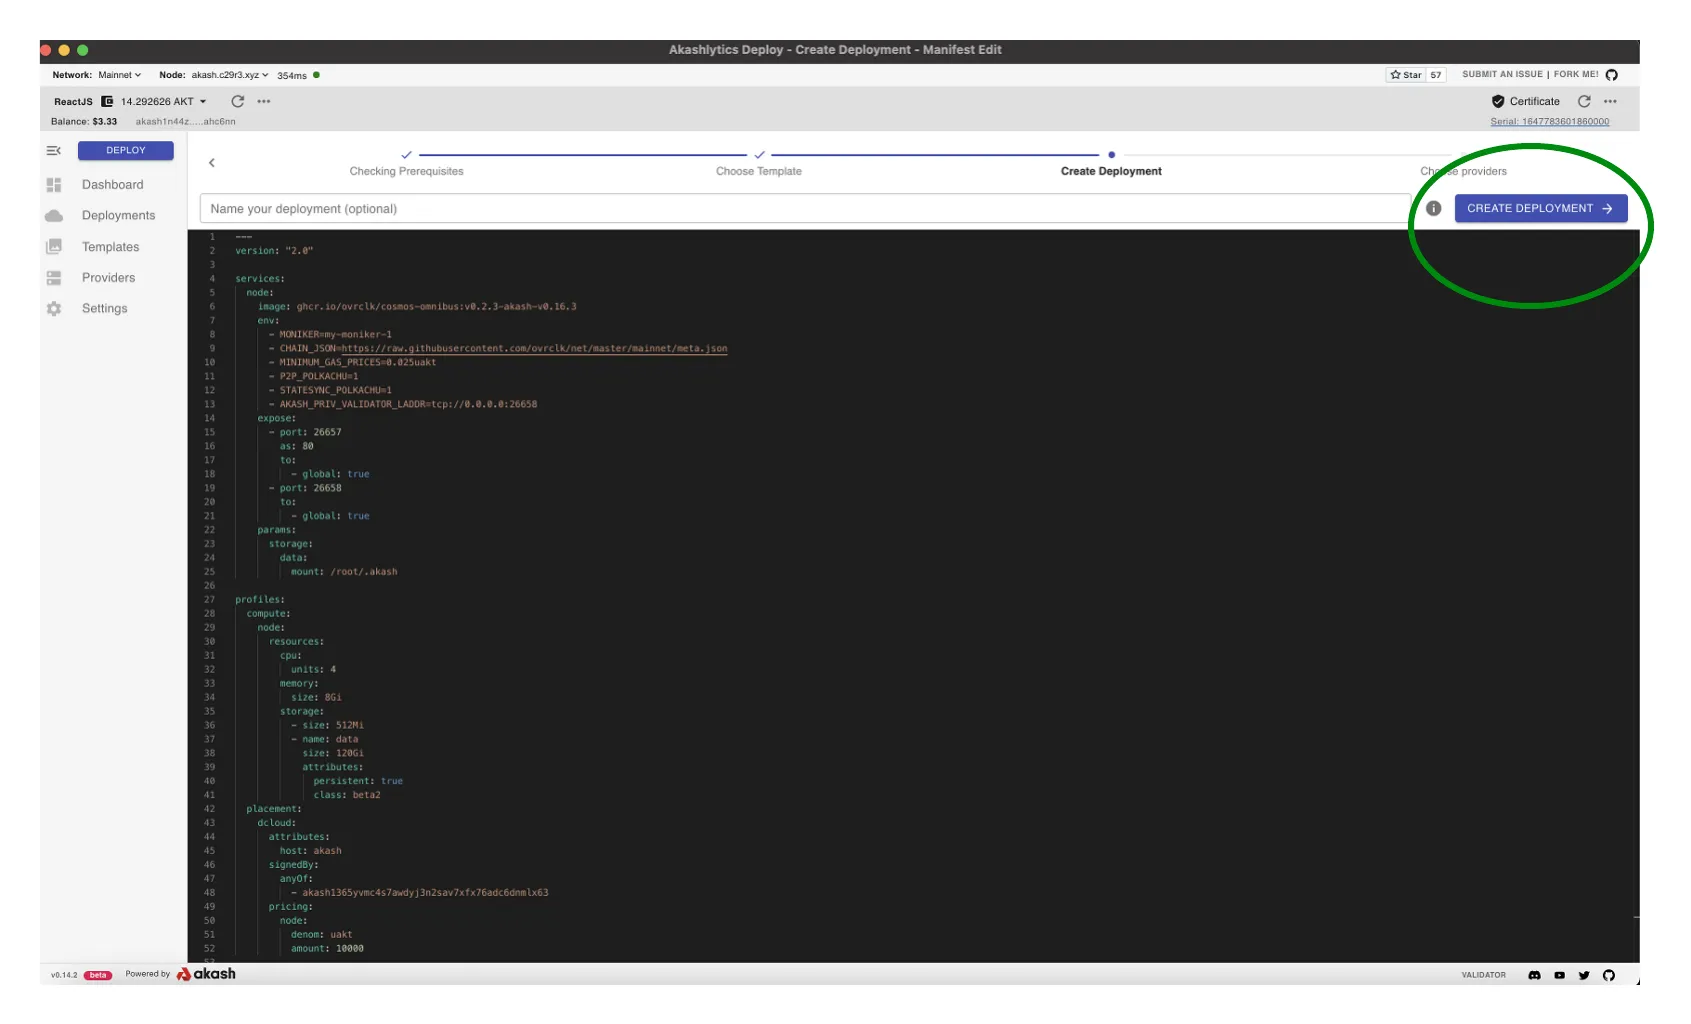
Task: Collapse the sidebar with the menu icon
Action: (54, 151)
